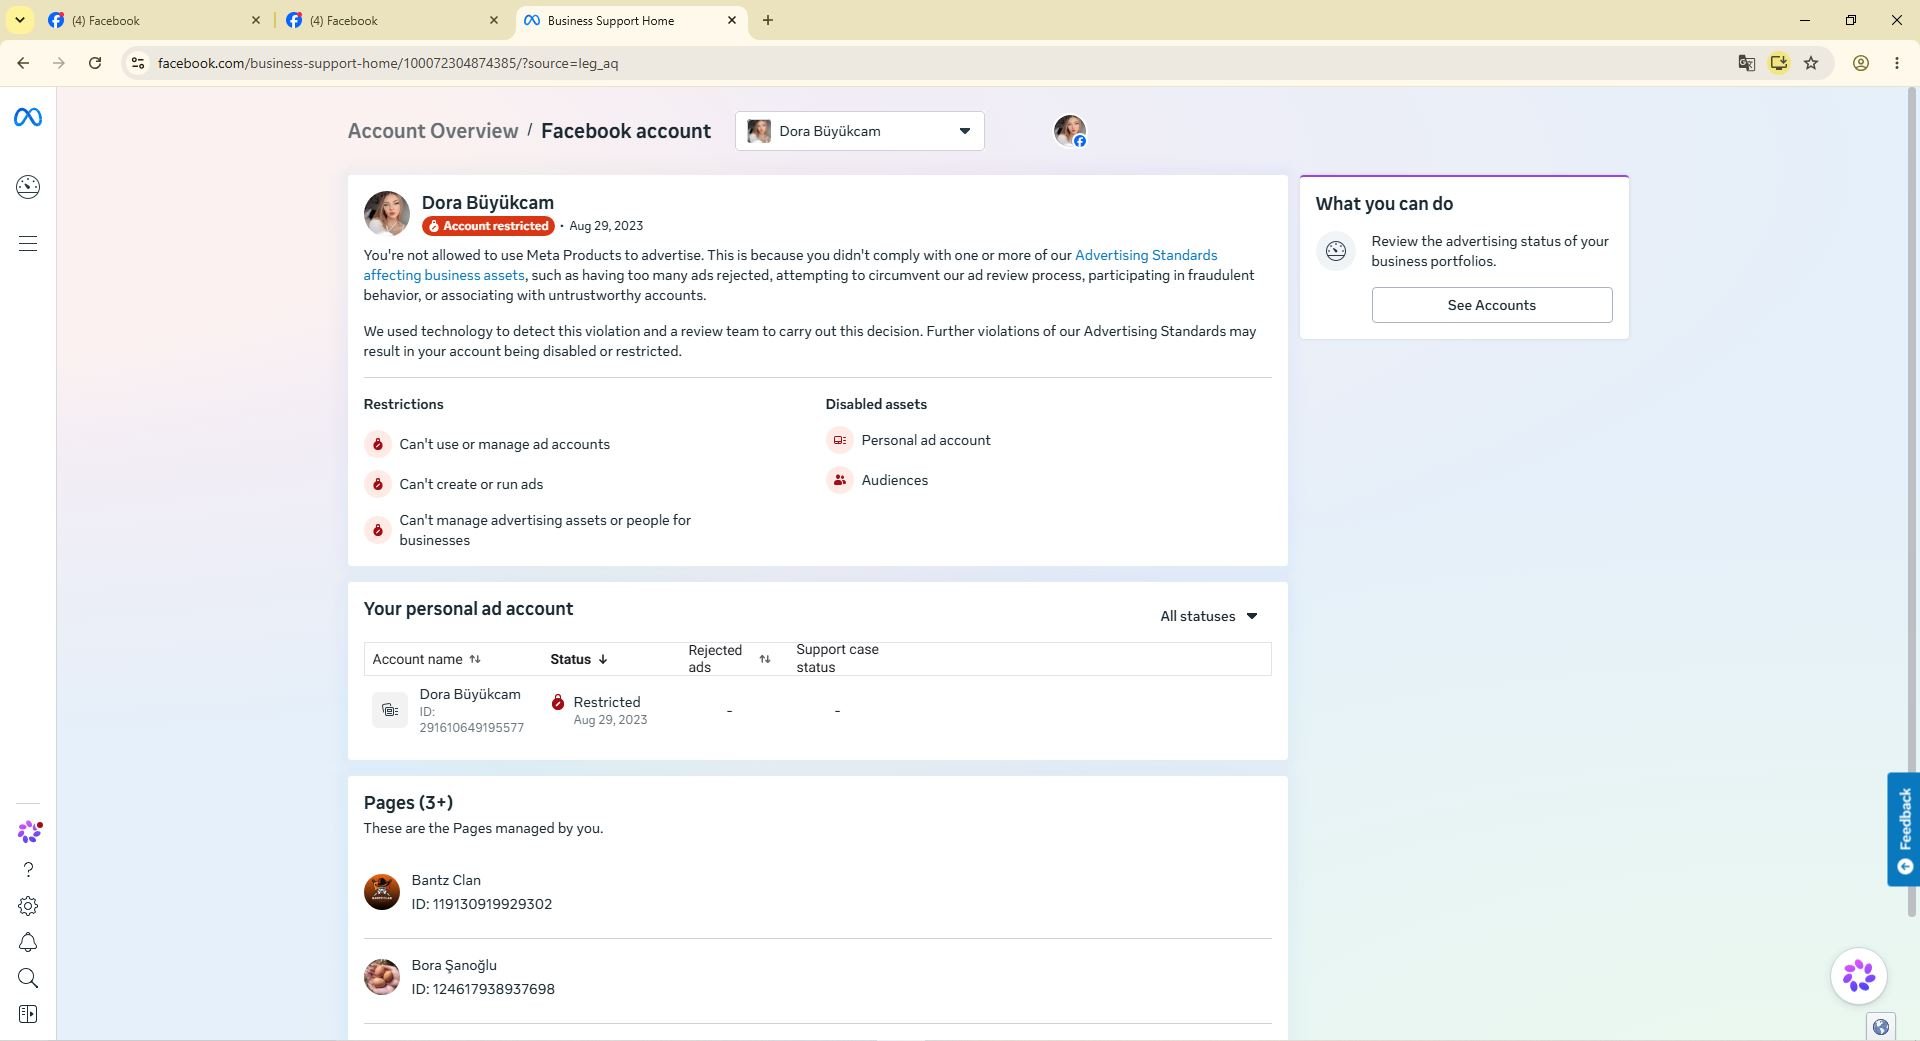Open the Meta AI assistant sidebar icon
Viewport: 1920px width, 1041px height.
click(29, 832)
